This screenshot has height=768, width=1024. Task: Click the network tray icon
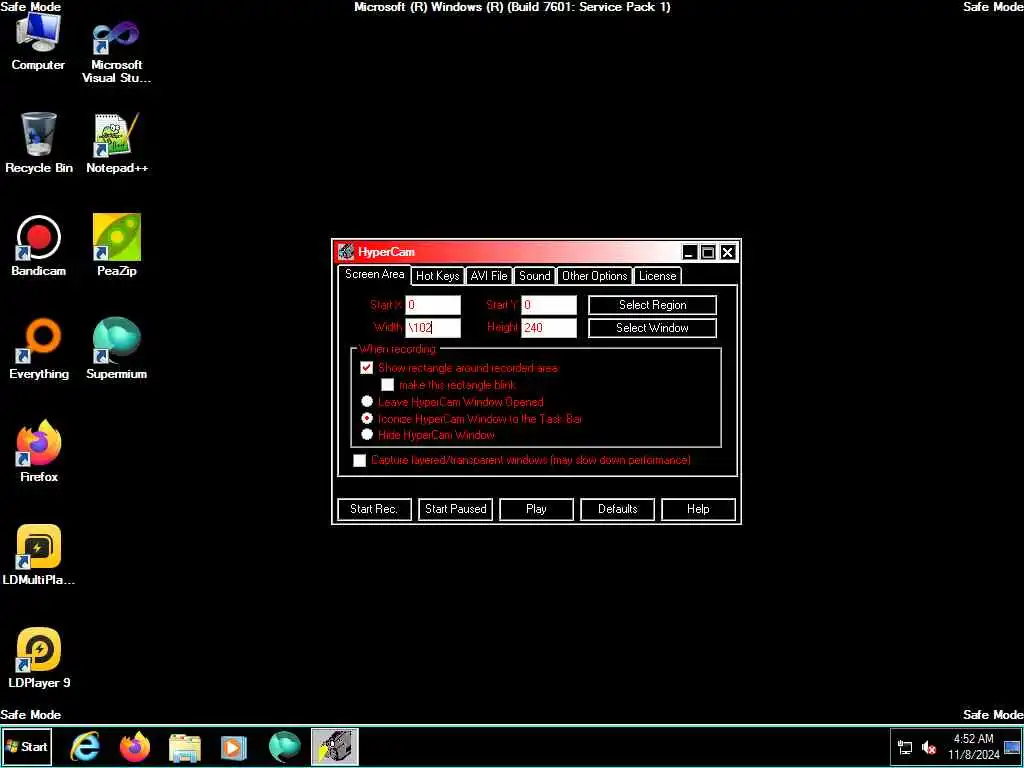905,747
